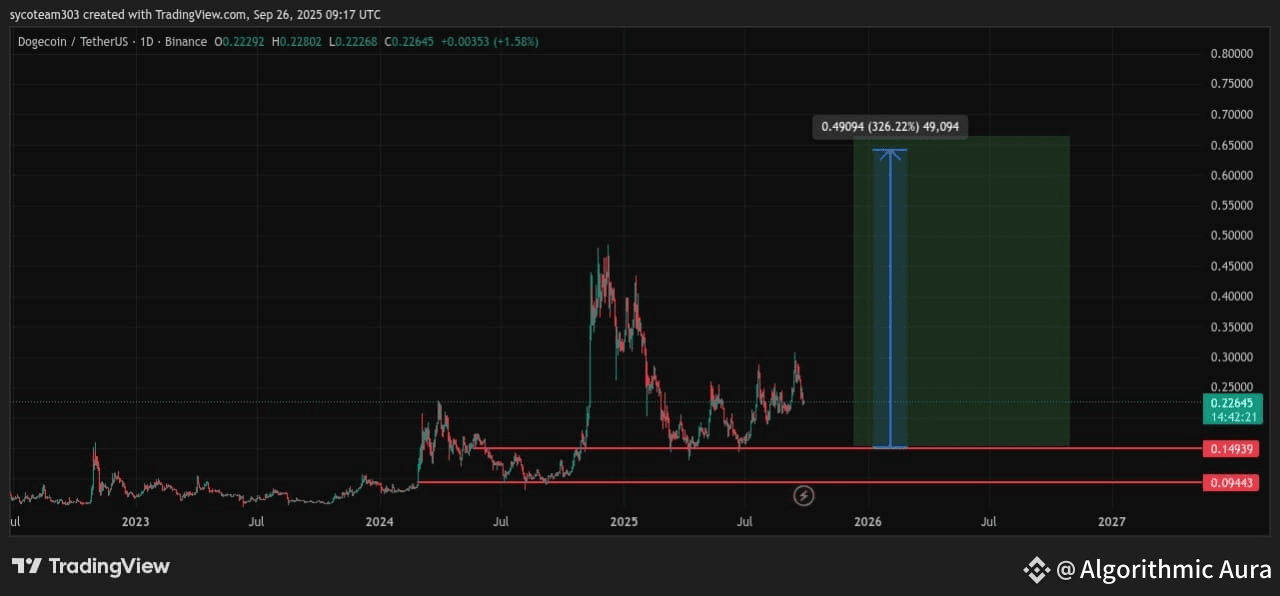Click the 0.80000 price axis label
The width and height of the screenshot is (1280, 596).
[1231, 54]
